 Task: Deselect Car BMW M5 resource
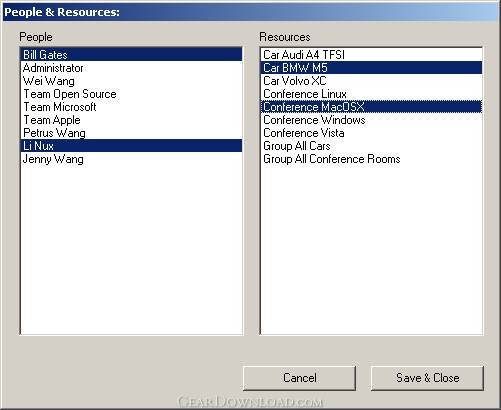371,68
